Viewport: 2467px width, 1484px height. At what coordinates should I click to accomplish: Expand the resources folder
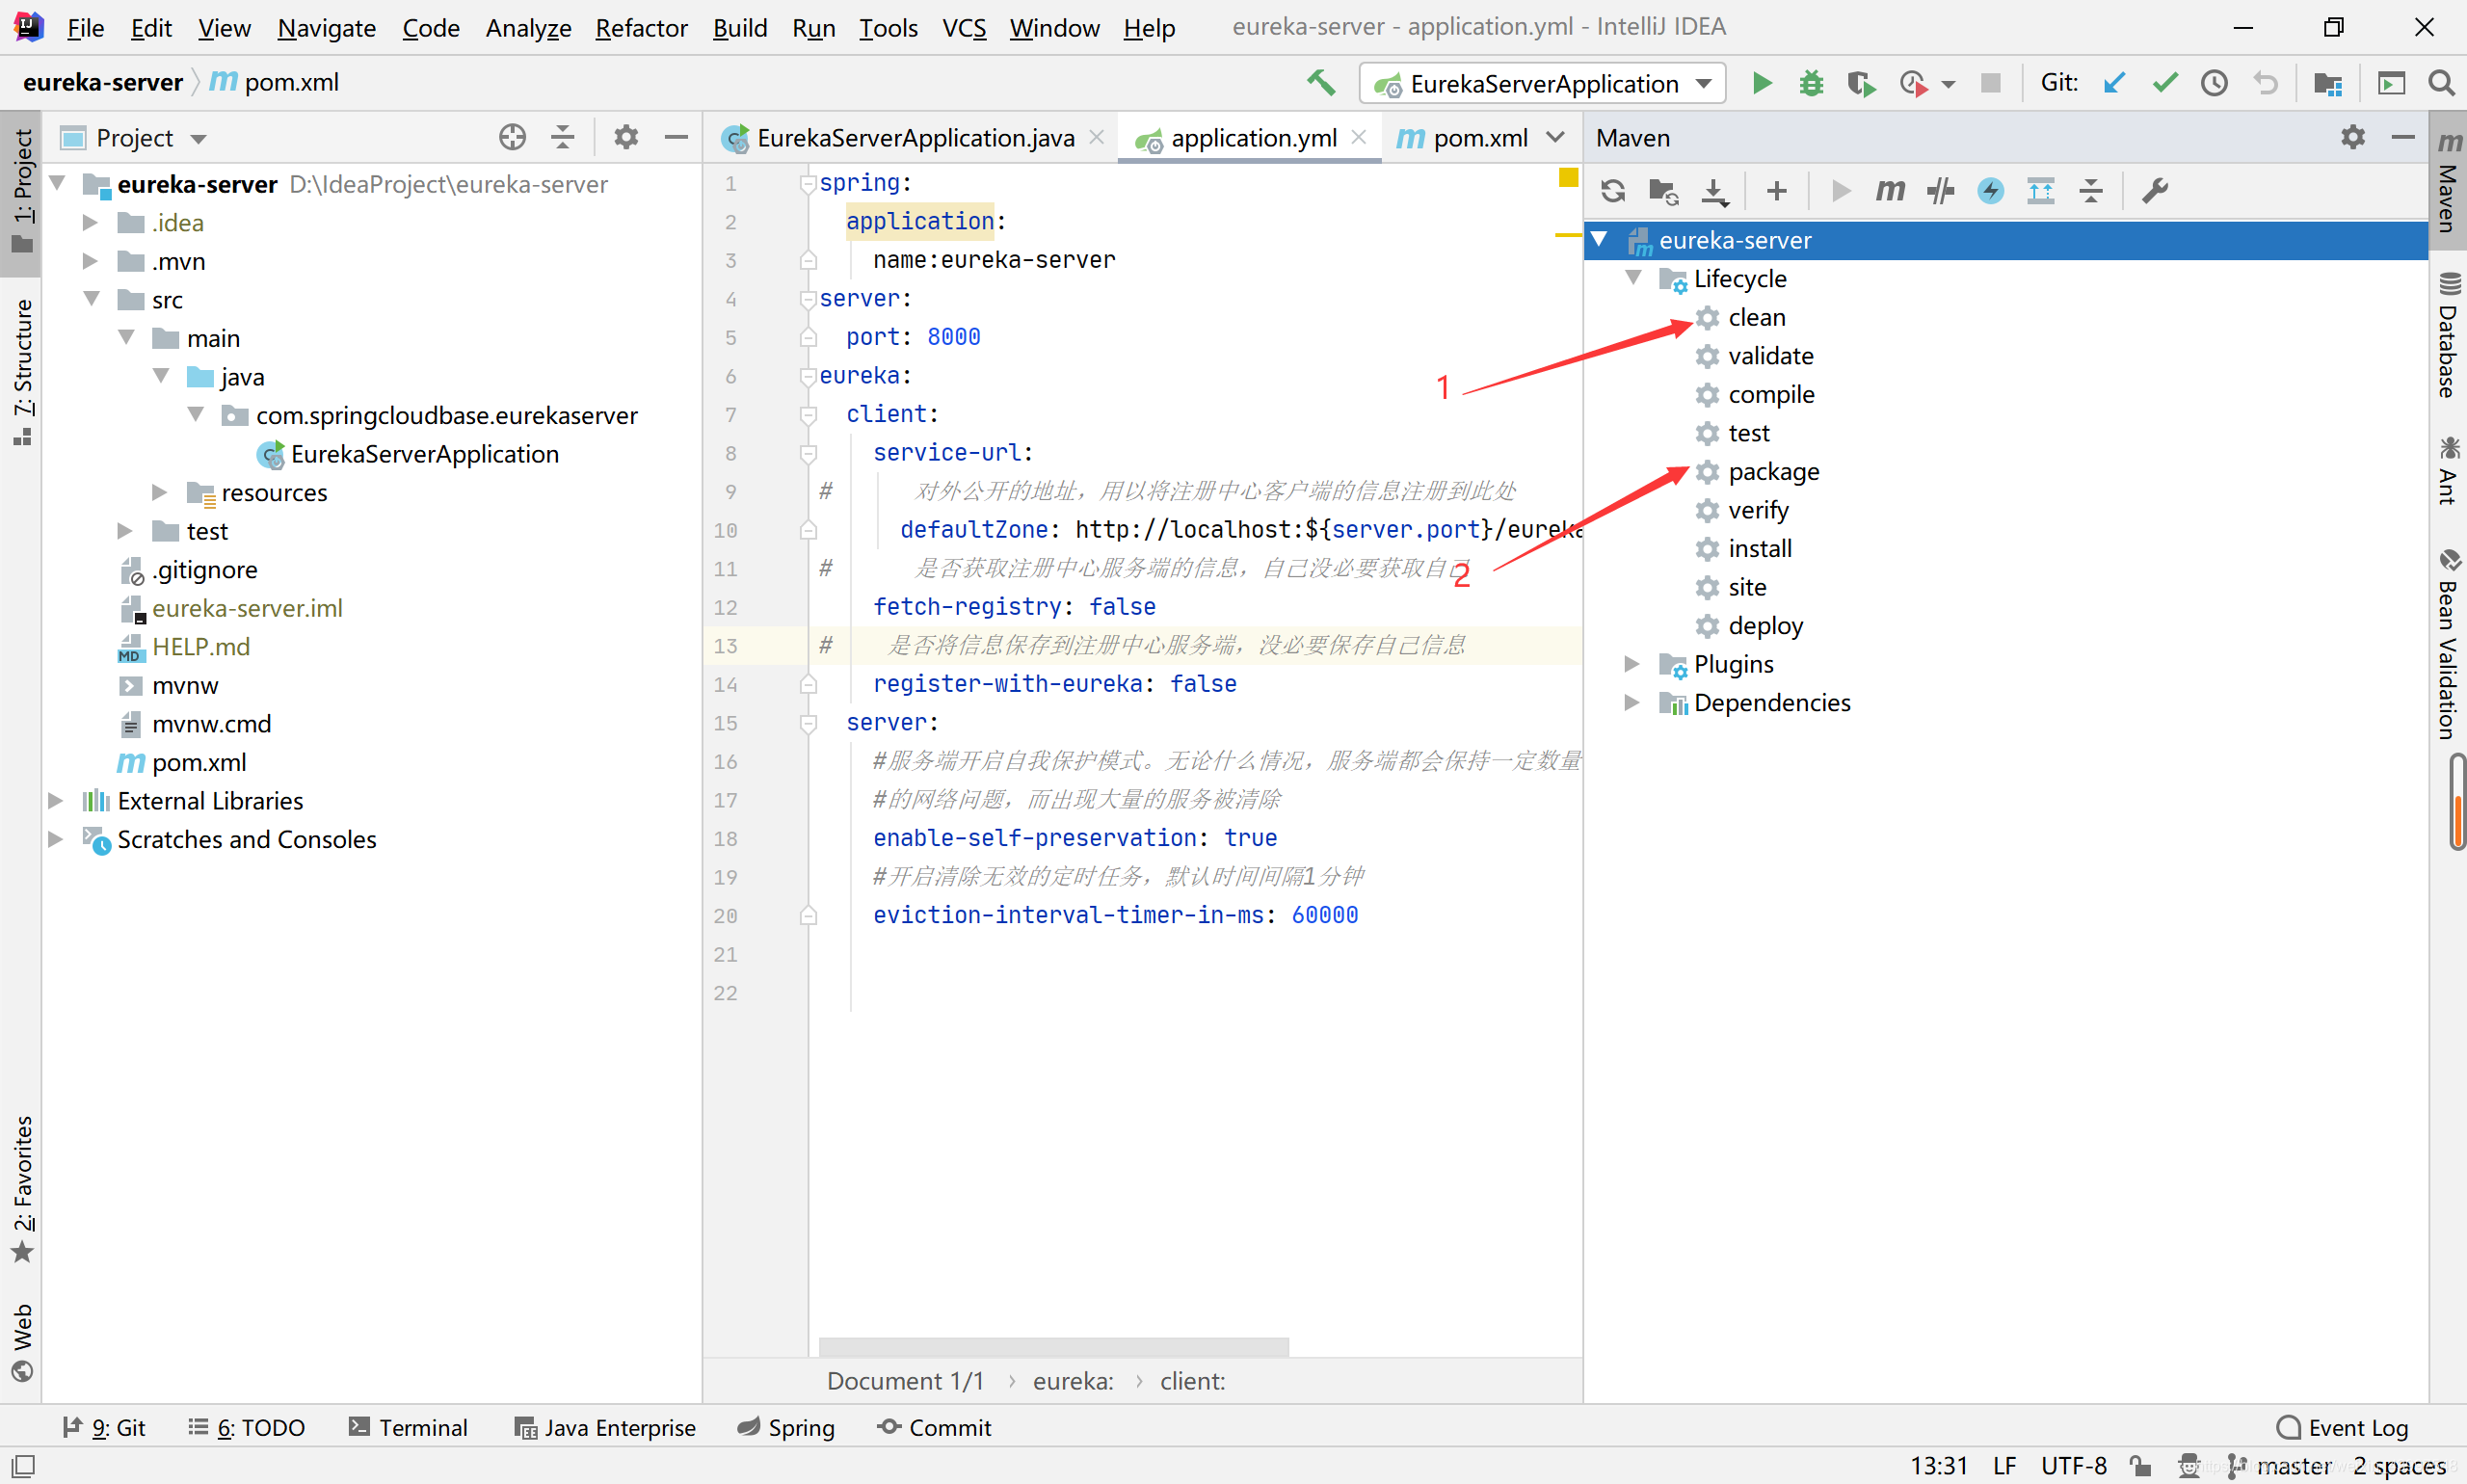click(159, 492)
